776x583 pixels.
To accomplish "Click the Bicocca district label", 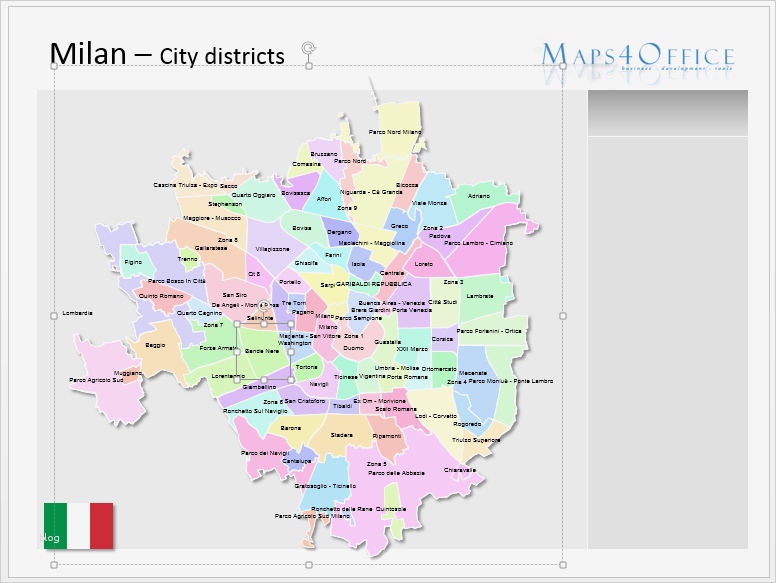I will coord(407,185).
